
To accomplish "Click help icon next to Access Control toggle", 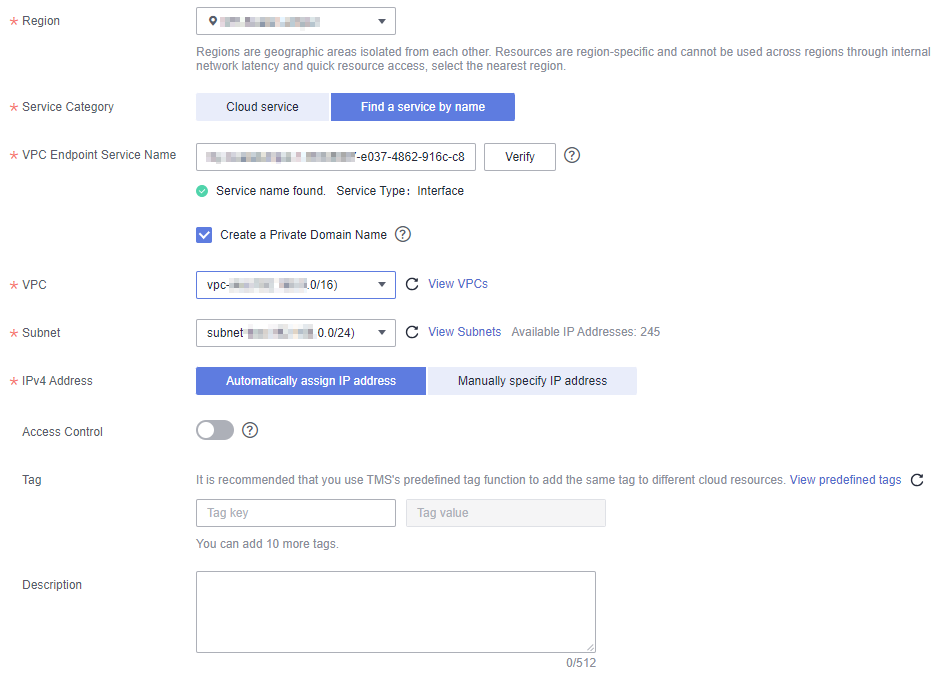I will point(250,430).
